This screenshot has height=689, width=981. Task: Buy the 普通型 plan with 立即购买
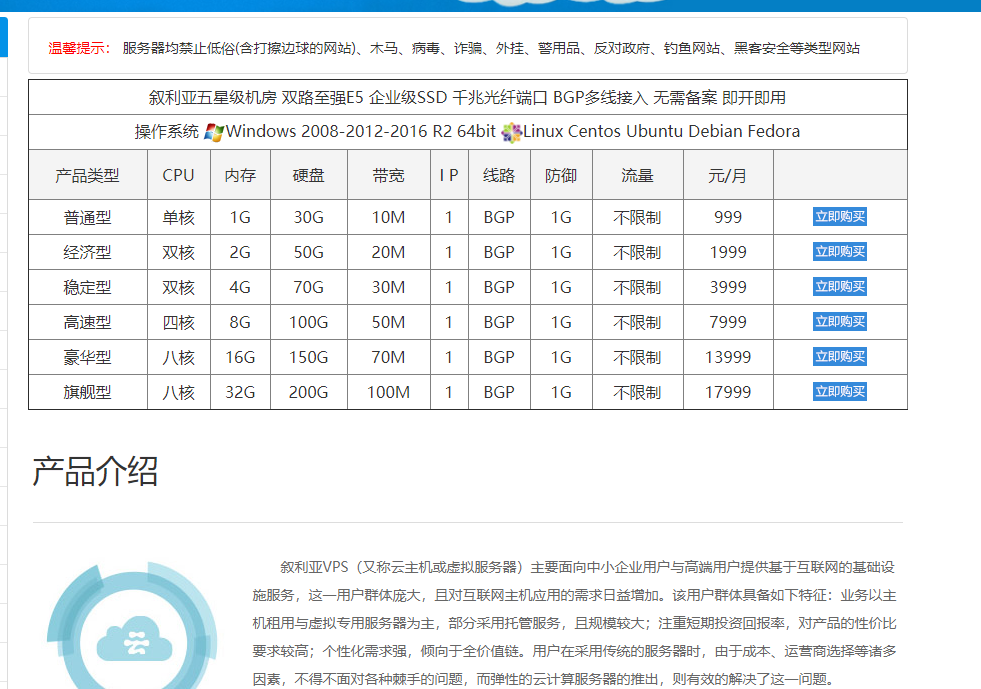click(x=839, y=217)
